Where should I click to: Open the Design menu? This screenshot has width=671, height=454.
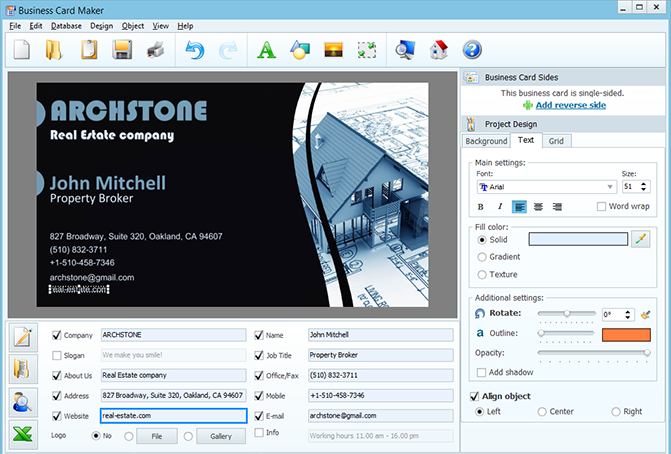pyautogui.click(x=101, y=26)
